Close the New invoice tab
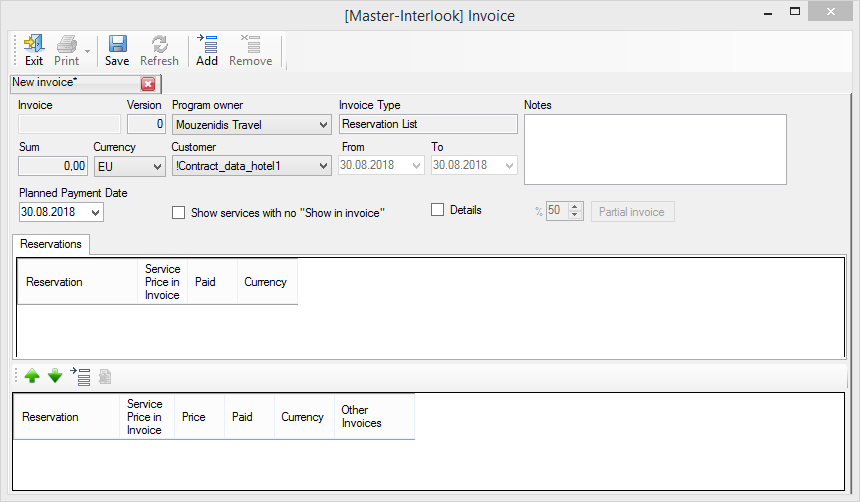 pos(148,84)
